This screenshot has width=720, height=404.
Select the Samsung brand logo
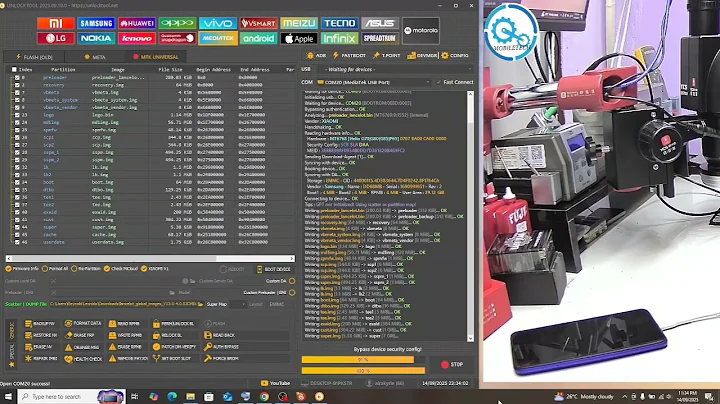[96, 23]
